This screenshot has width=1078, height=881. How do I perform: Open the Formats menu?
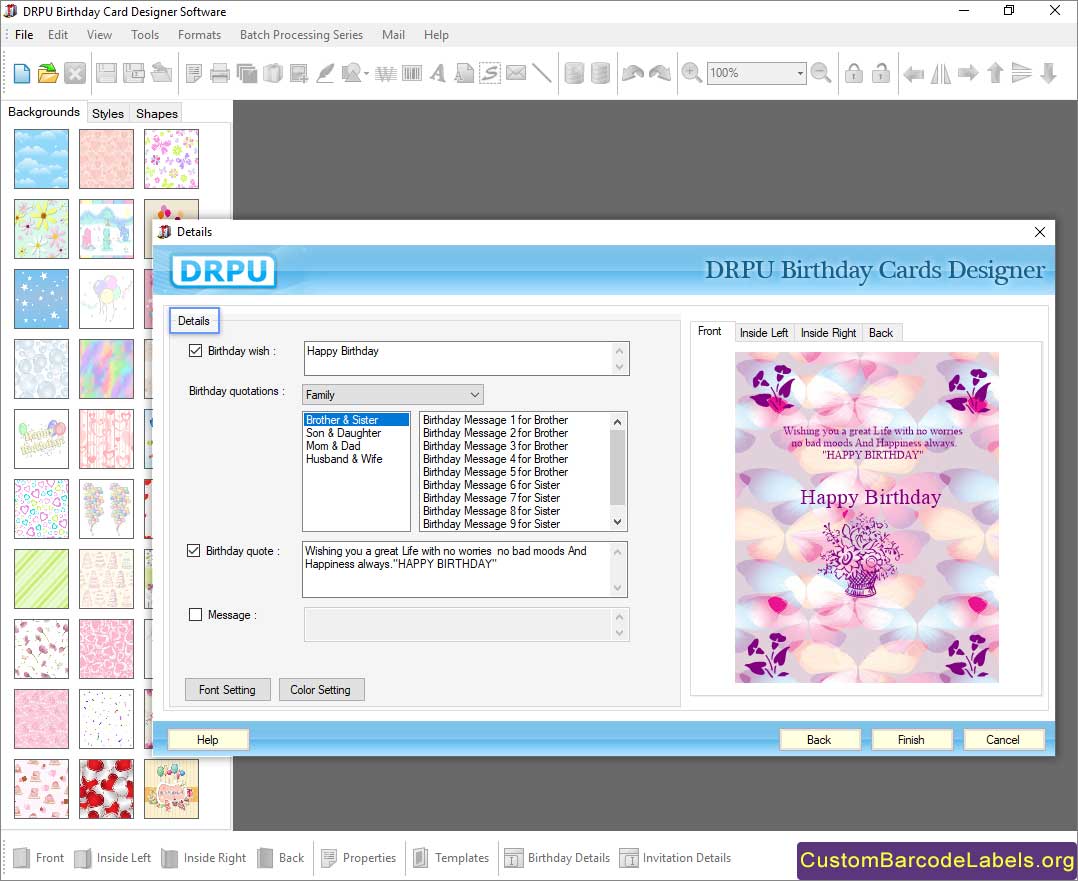tap(199, 34)
